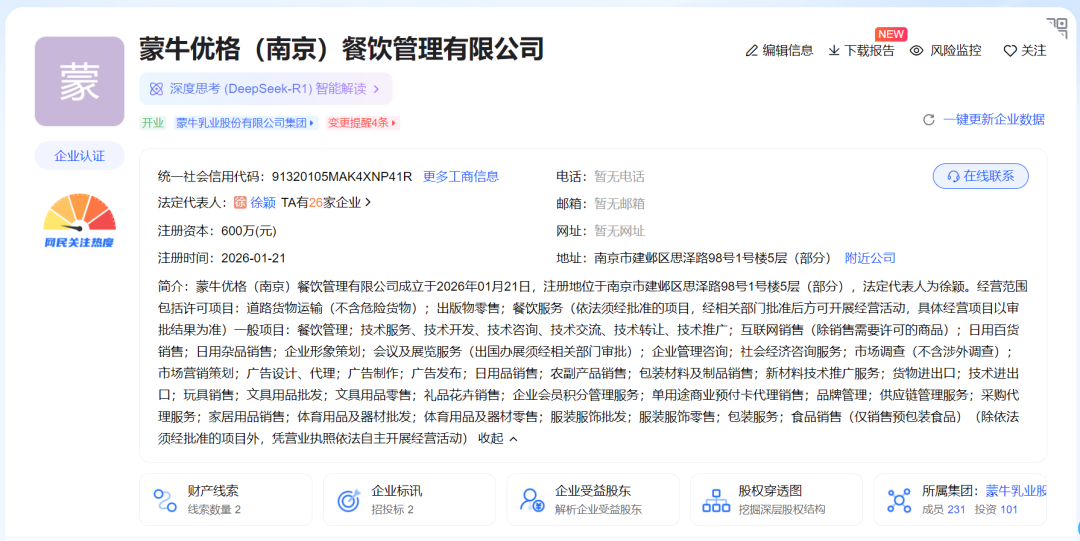Click 投资 101 count
The height and width of the screenshot is (541, 1080).
click(x=996, y=510)
